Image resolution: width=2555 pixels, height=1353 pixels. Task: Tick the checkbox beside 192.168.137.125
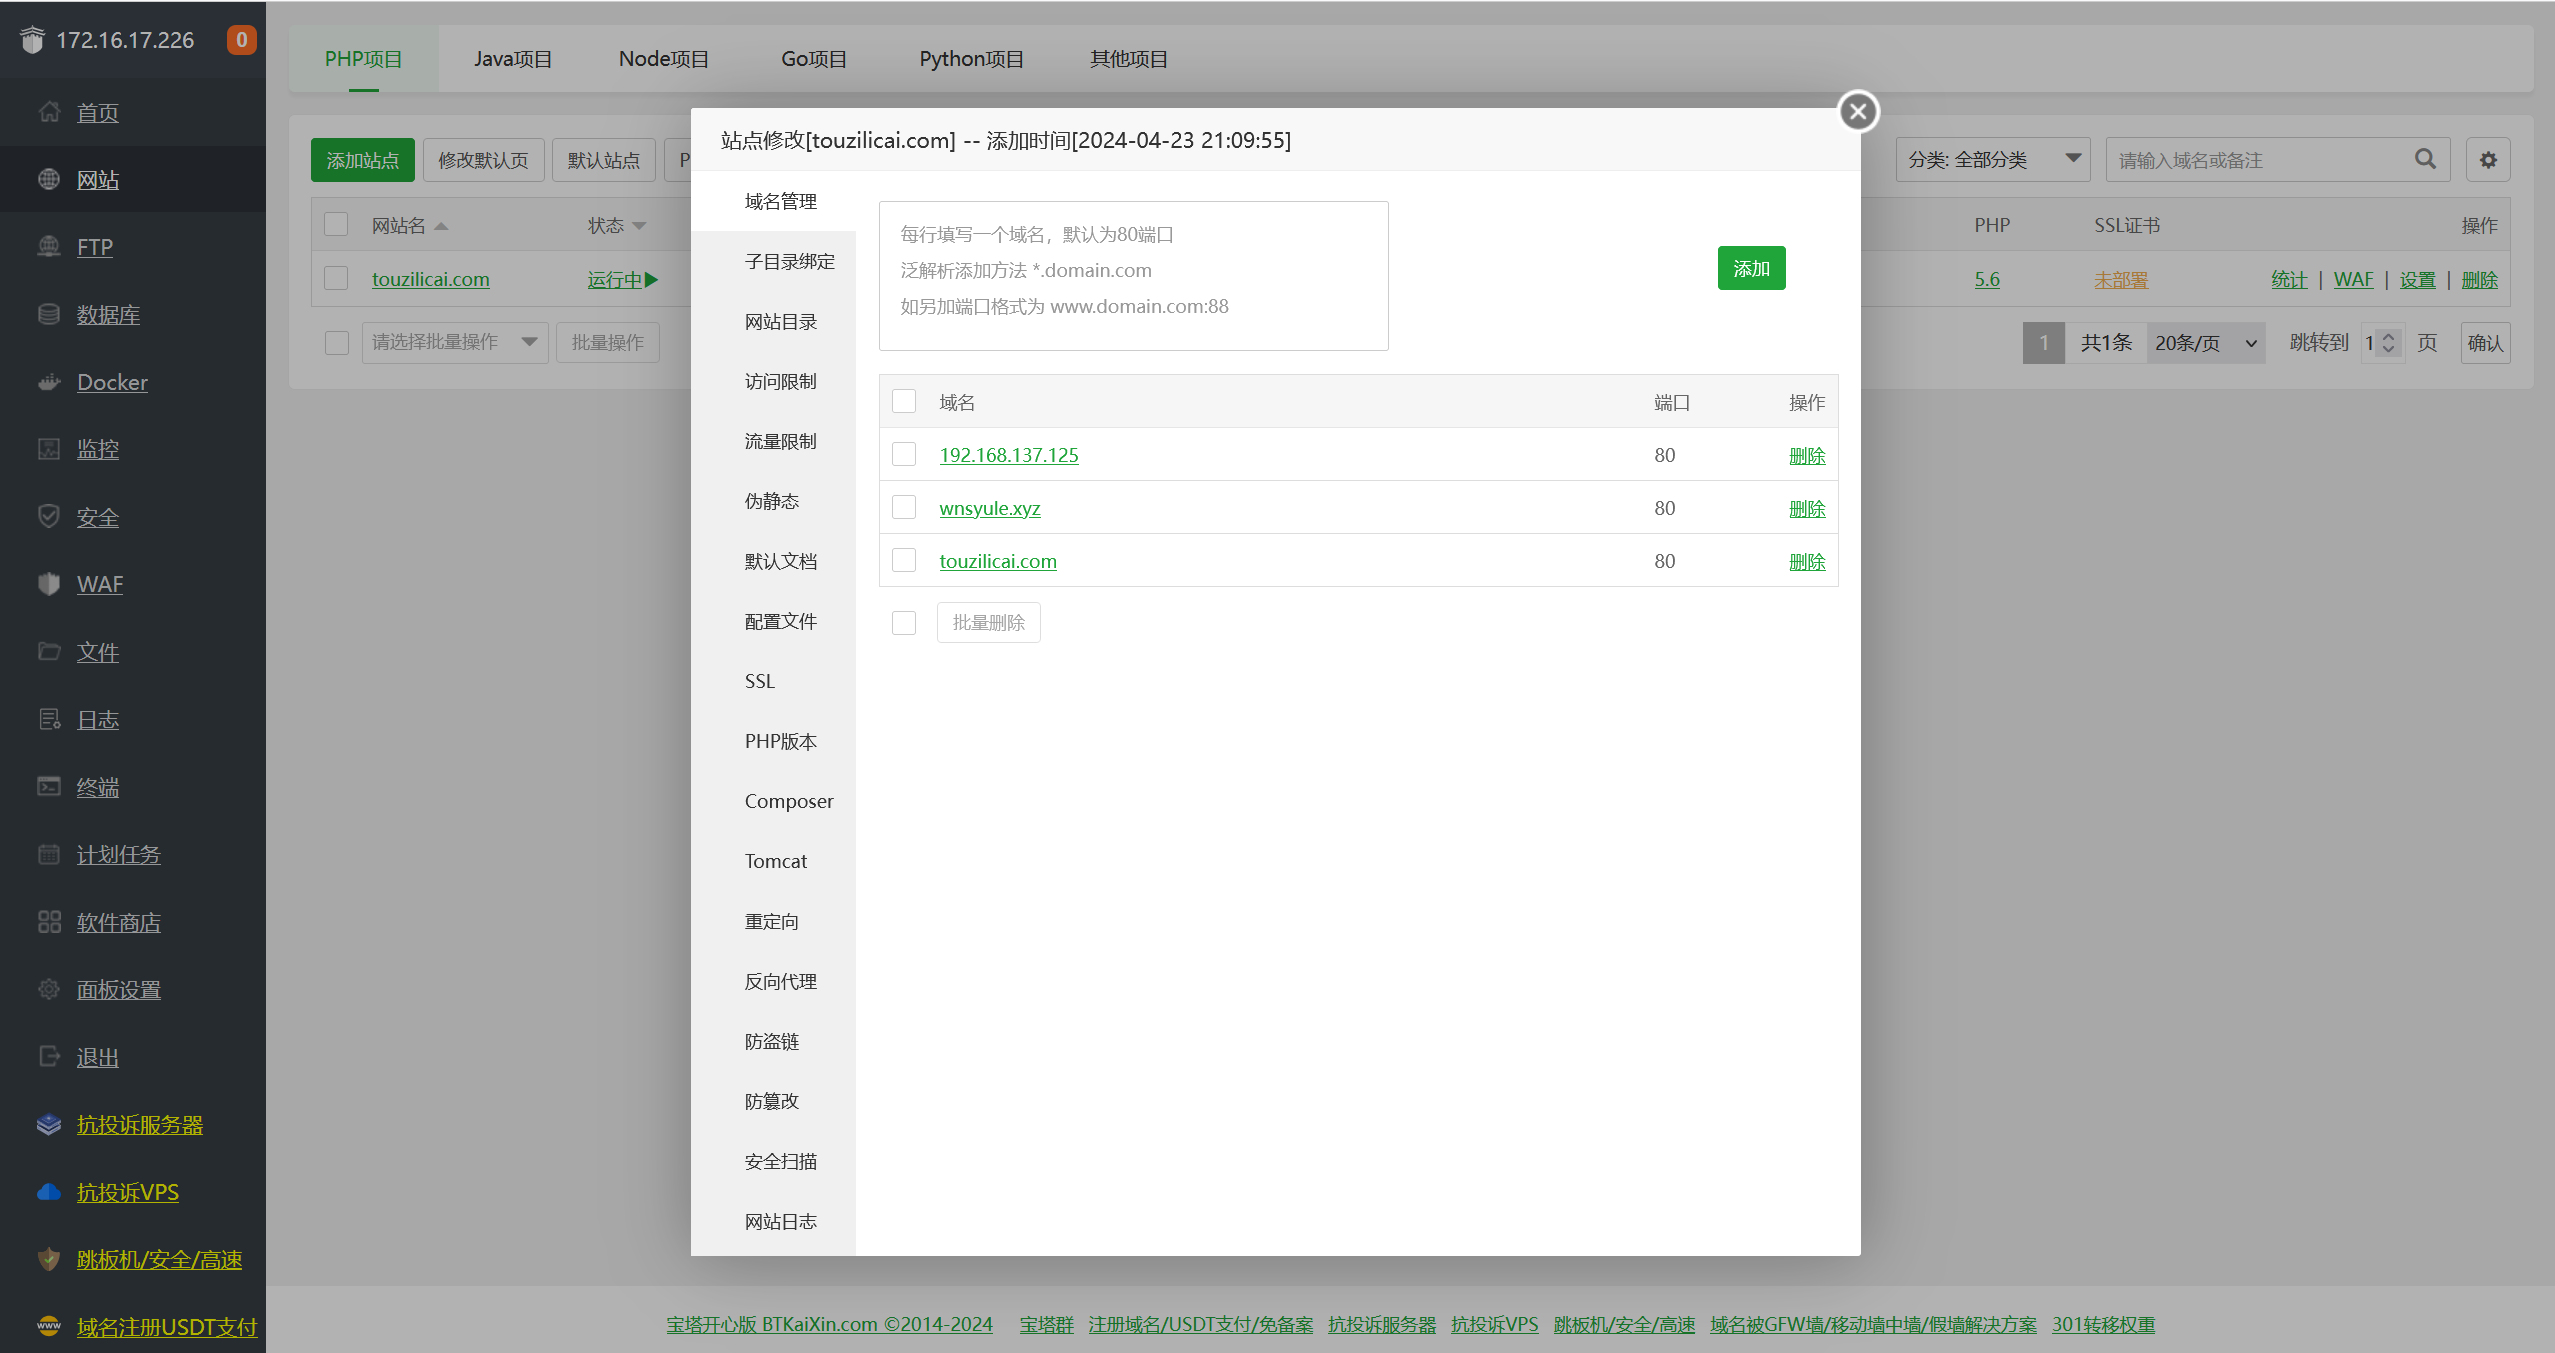(x=904, y=455)
